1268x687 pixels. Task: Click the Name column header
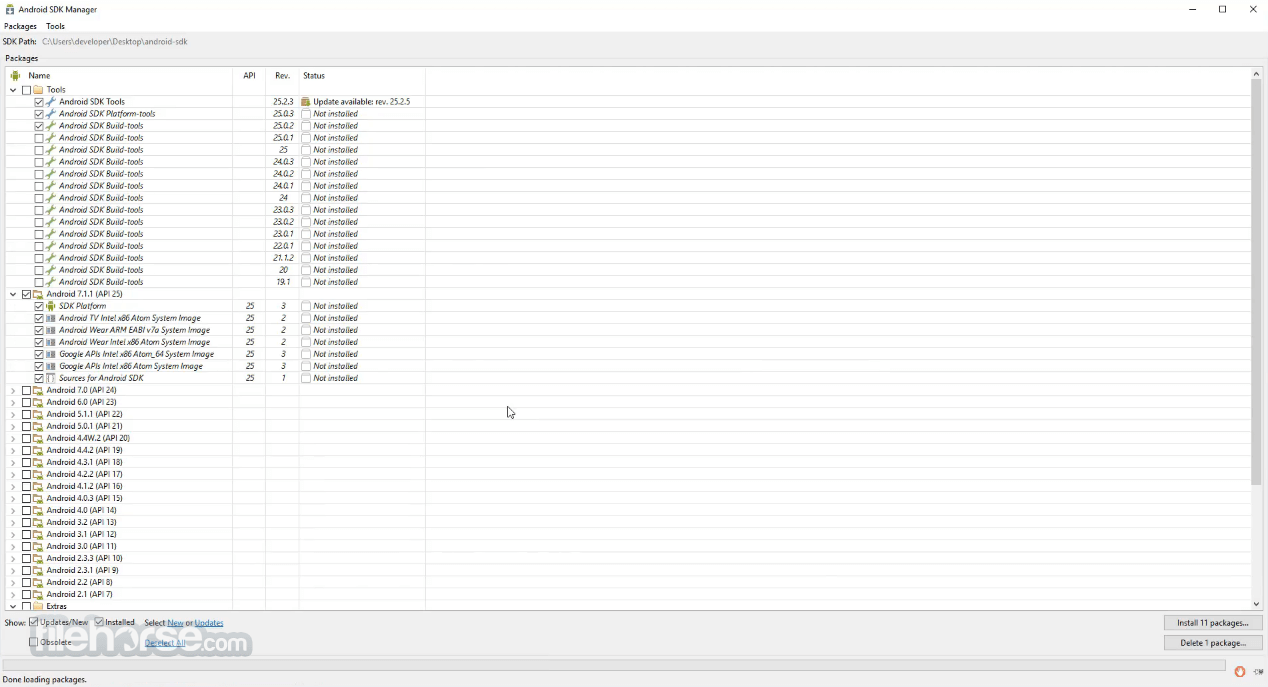(x=119, y=76)
